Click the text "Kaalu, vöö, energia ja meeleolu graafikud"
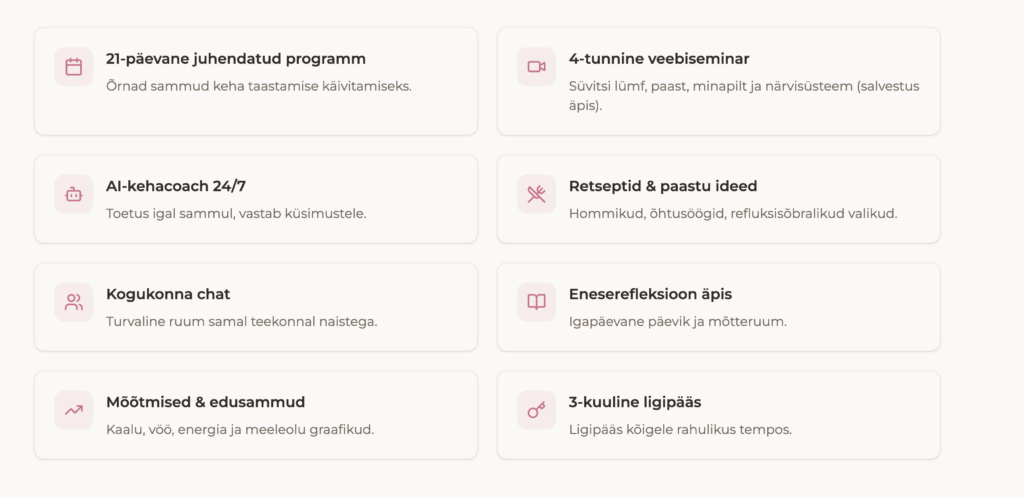Image resolution: width=1024 pixels, height=498 pixels. click(x=240, y=429)
